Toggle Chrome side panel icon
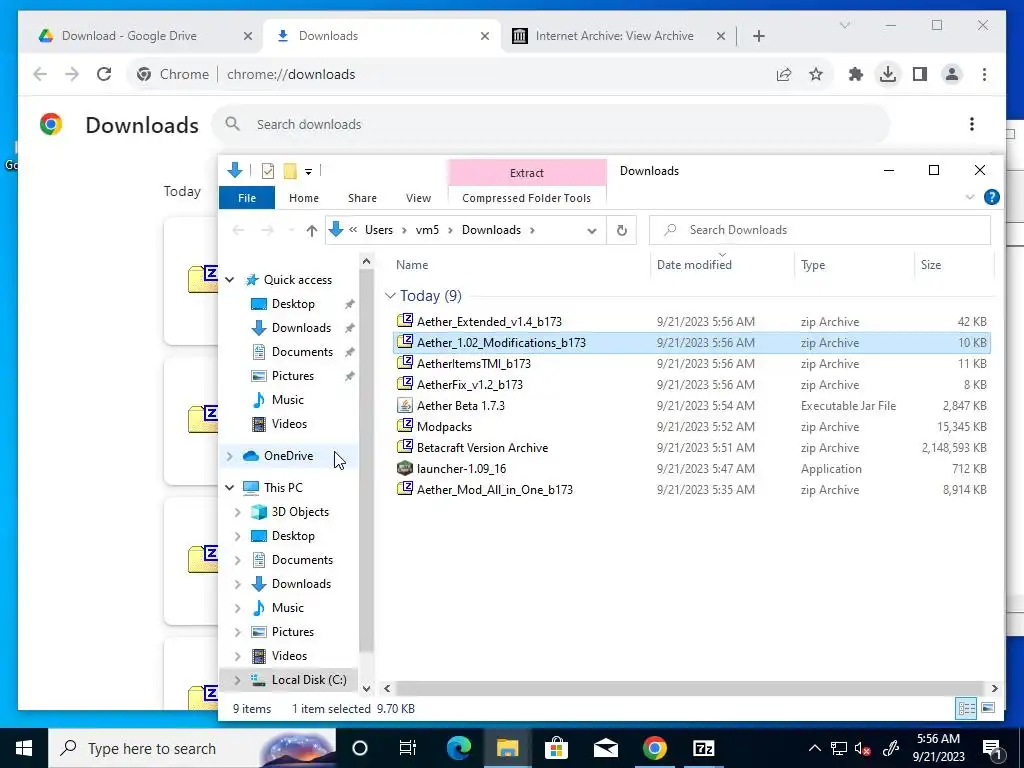 click(920, 74)
